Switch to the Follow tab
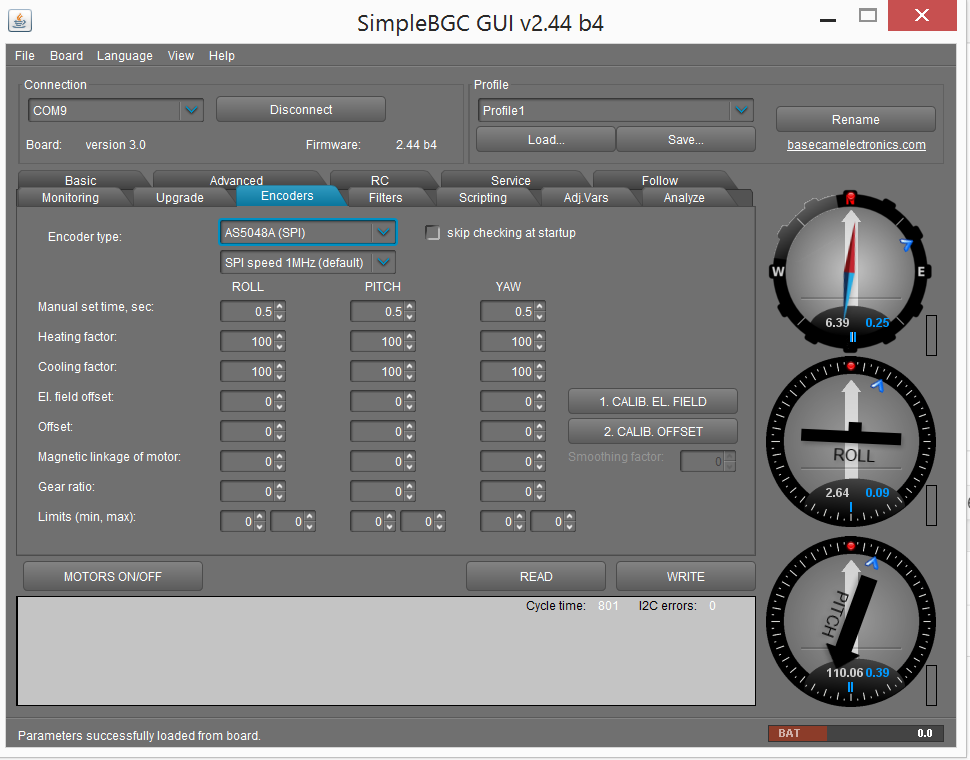This screenshot has width=970, height=760. click(x=659, y=180)
